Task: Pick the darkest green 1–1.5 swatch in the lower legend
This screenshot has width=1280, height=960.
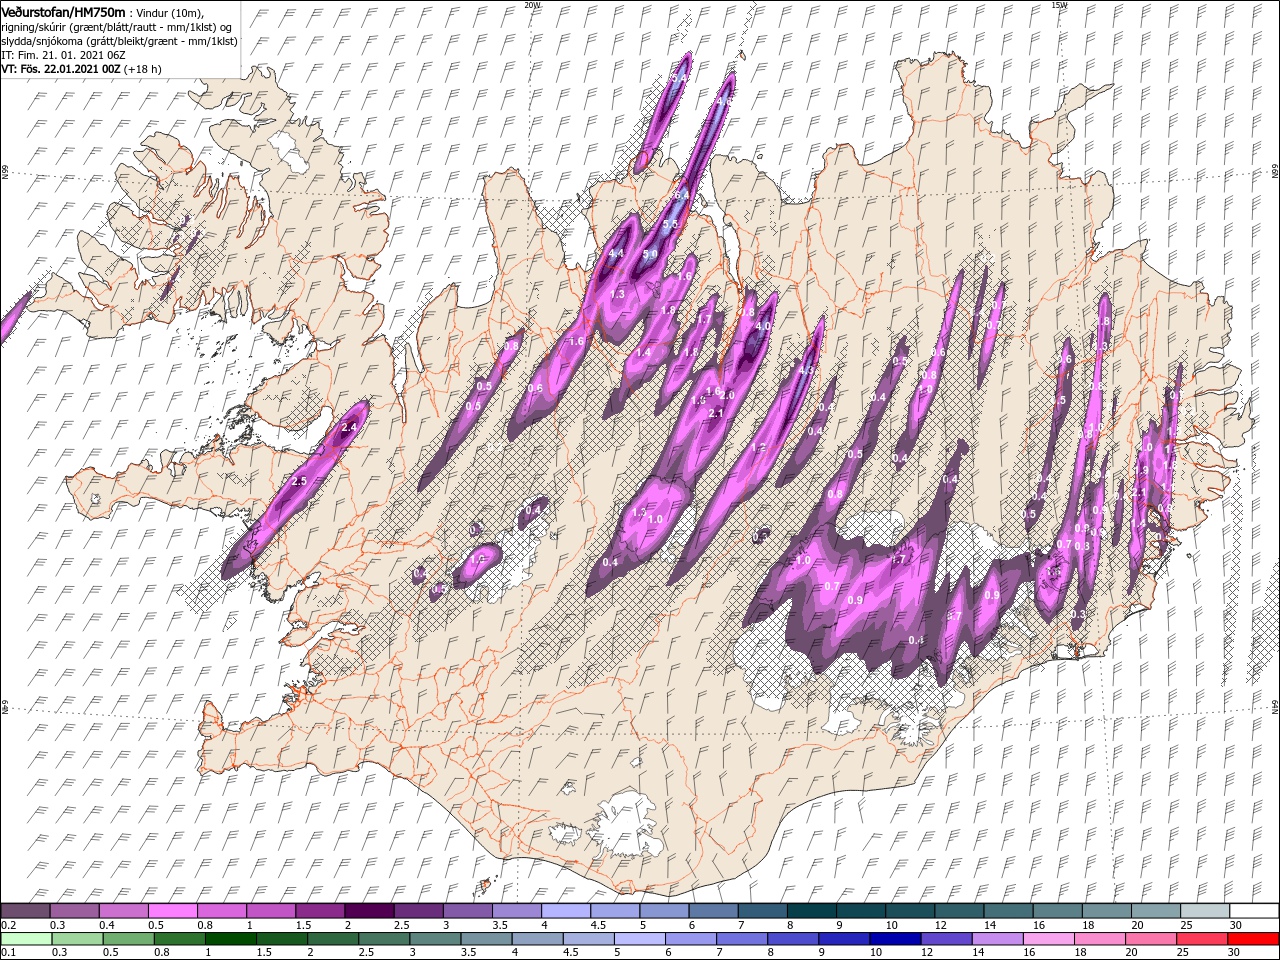Action: click(231, 939)
